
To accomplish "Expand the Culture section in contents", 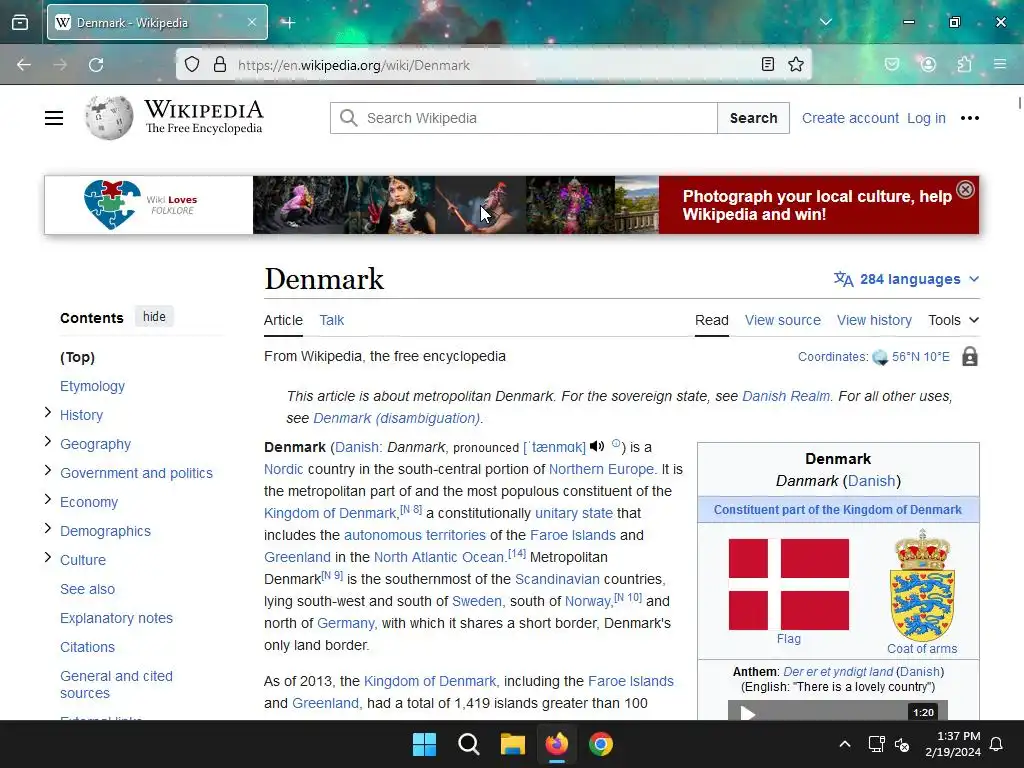I will [47, 557].
